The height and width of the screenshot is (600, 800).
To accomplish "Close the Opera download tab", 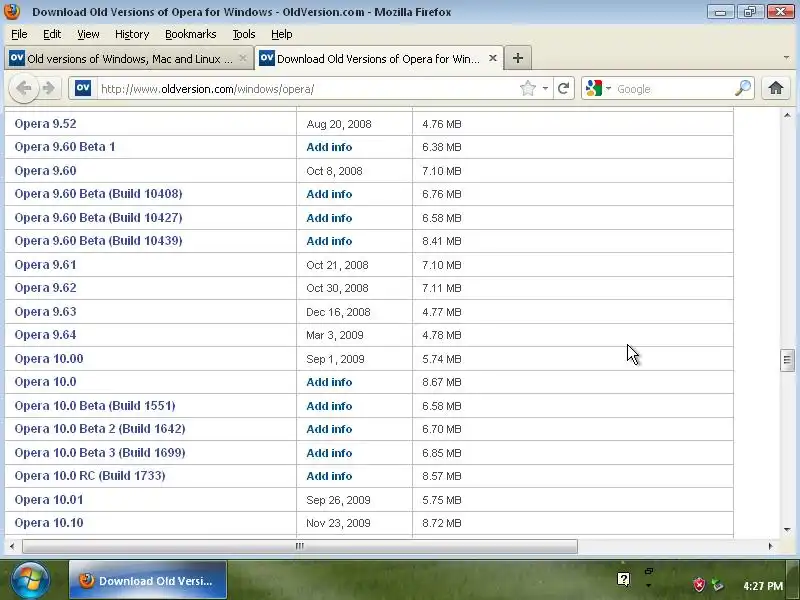I will click(x=493, y=58).
